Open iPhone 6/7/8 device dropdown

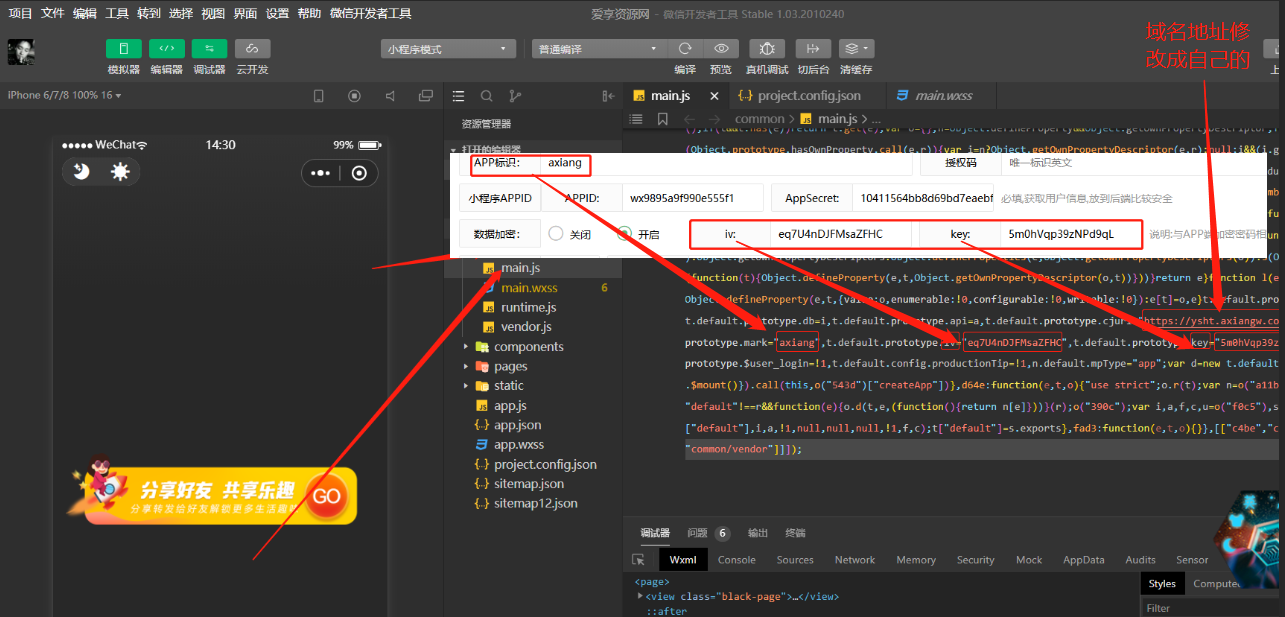[64, 96]
